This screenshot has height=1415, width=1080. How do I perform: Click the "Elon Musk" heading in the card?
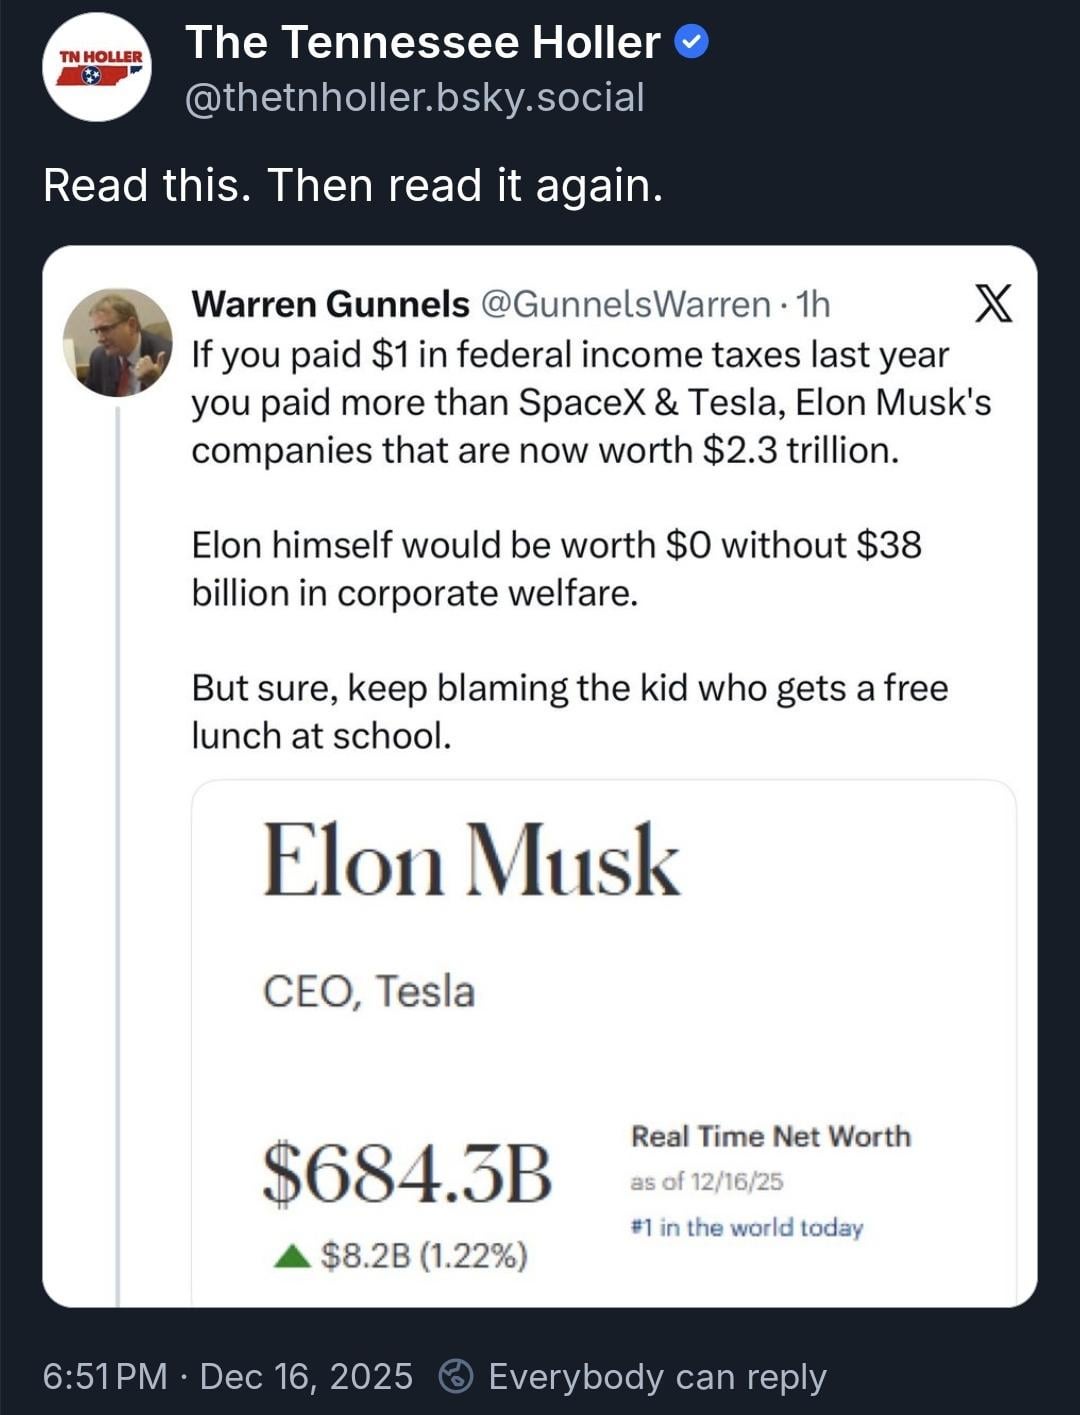pyautogui.click(x=471, y=861)
